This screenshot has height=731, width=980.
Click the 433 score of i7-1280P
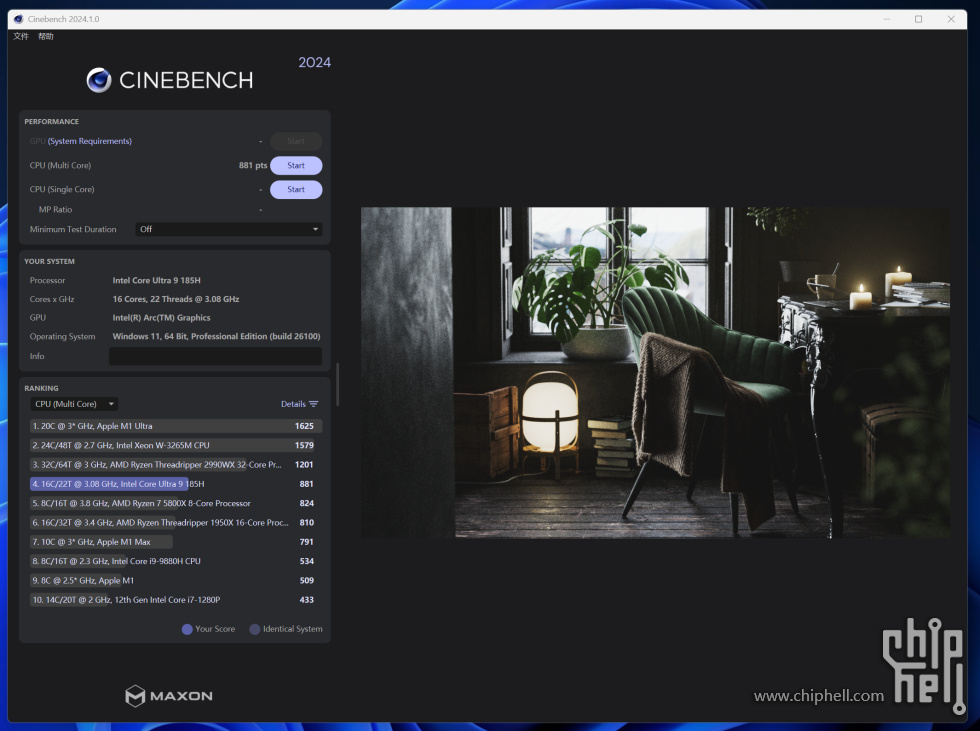tap(306, 600)
